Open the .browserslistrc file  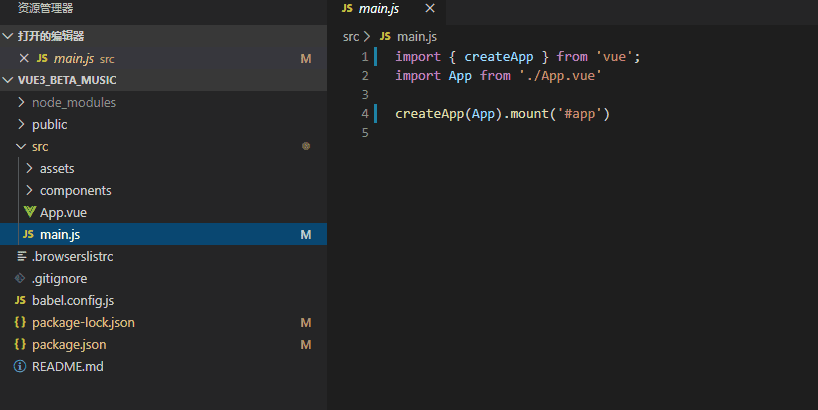[73, 257]
